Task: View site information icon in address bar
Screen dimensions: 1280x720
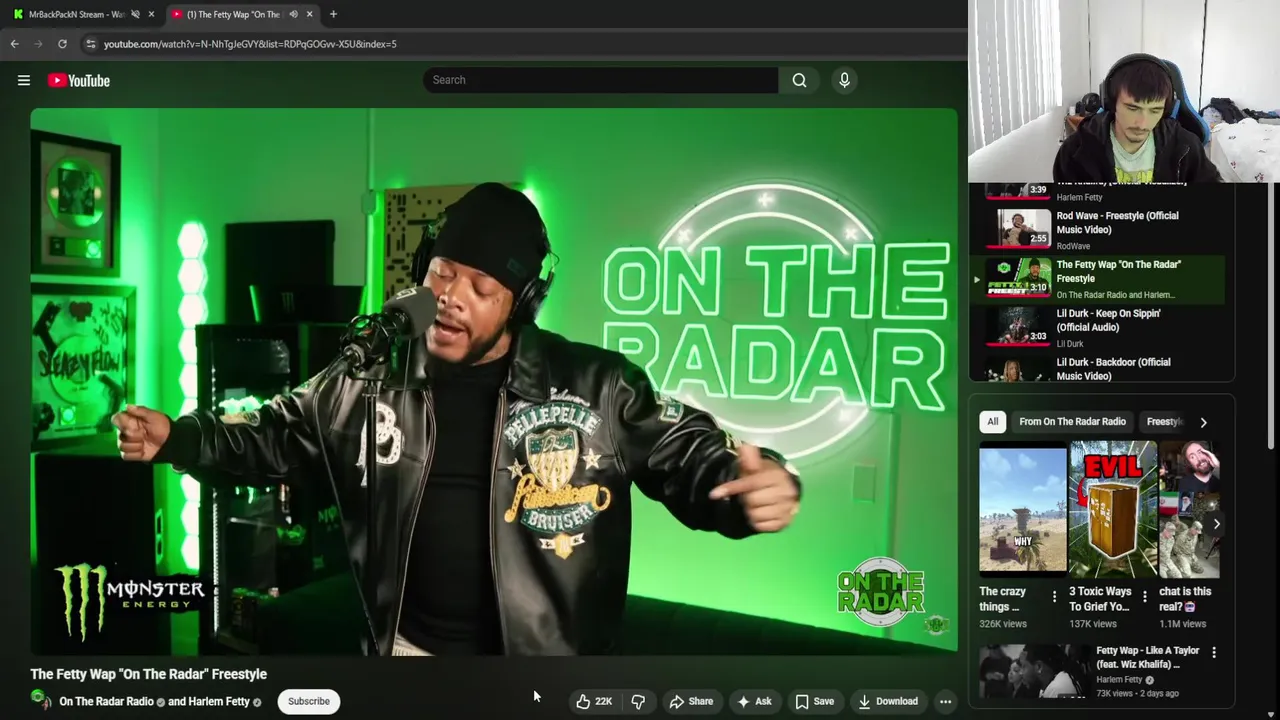Action: click(90, 44)
